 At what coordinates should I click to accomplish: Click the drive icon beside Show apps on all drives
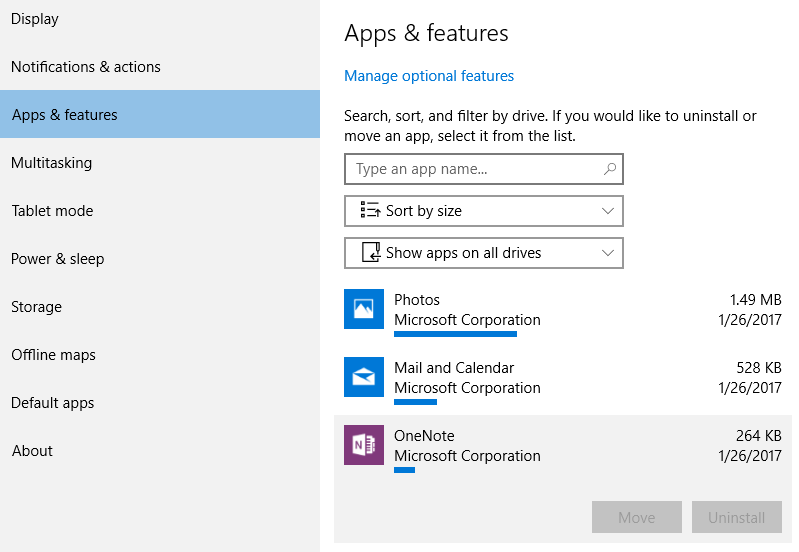pyautogui.click(x=370, y=252)
